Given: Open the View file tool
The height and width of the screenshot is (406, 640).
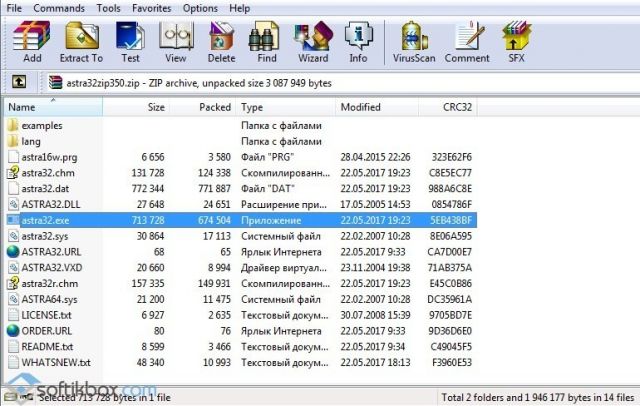Looking at the screenshot, I should tap(176, 42).
